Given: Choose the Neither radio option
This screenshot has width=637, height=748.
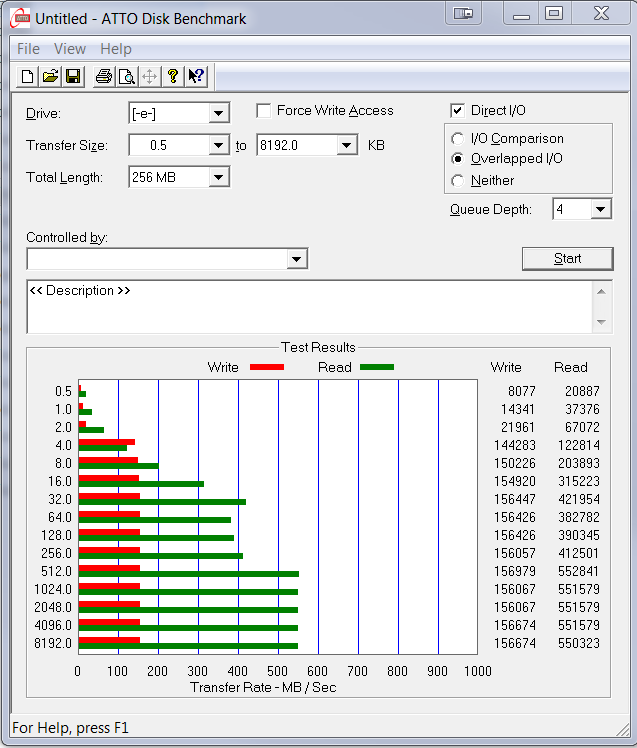Looking at the screenshot, I should click(x=458, y=181).
